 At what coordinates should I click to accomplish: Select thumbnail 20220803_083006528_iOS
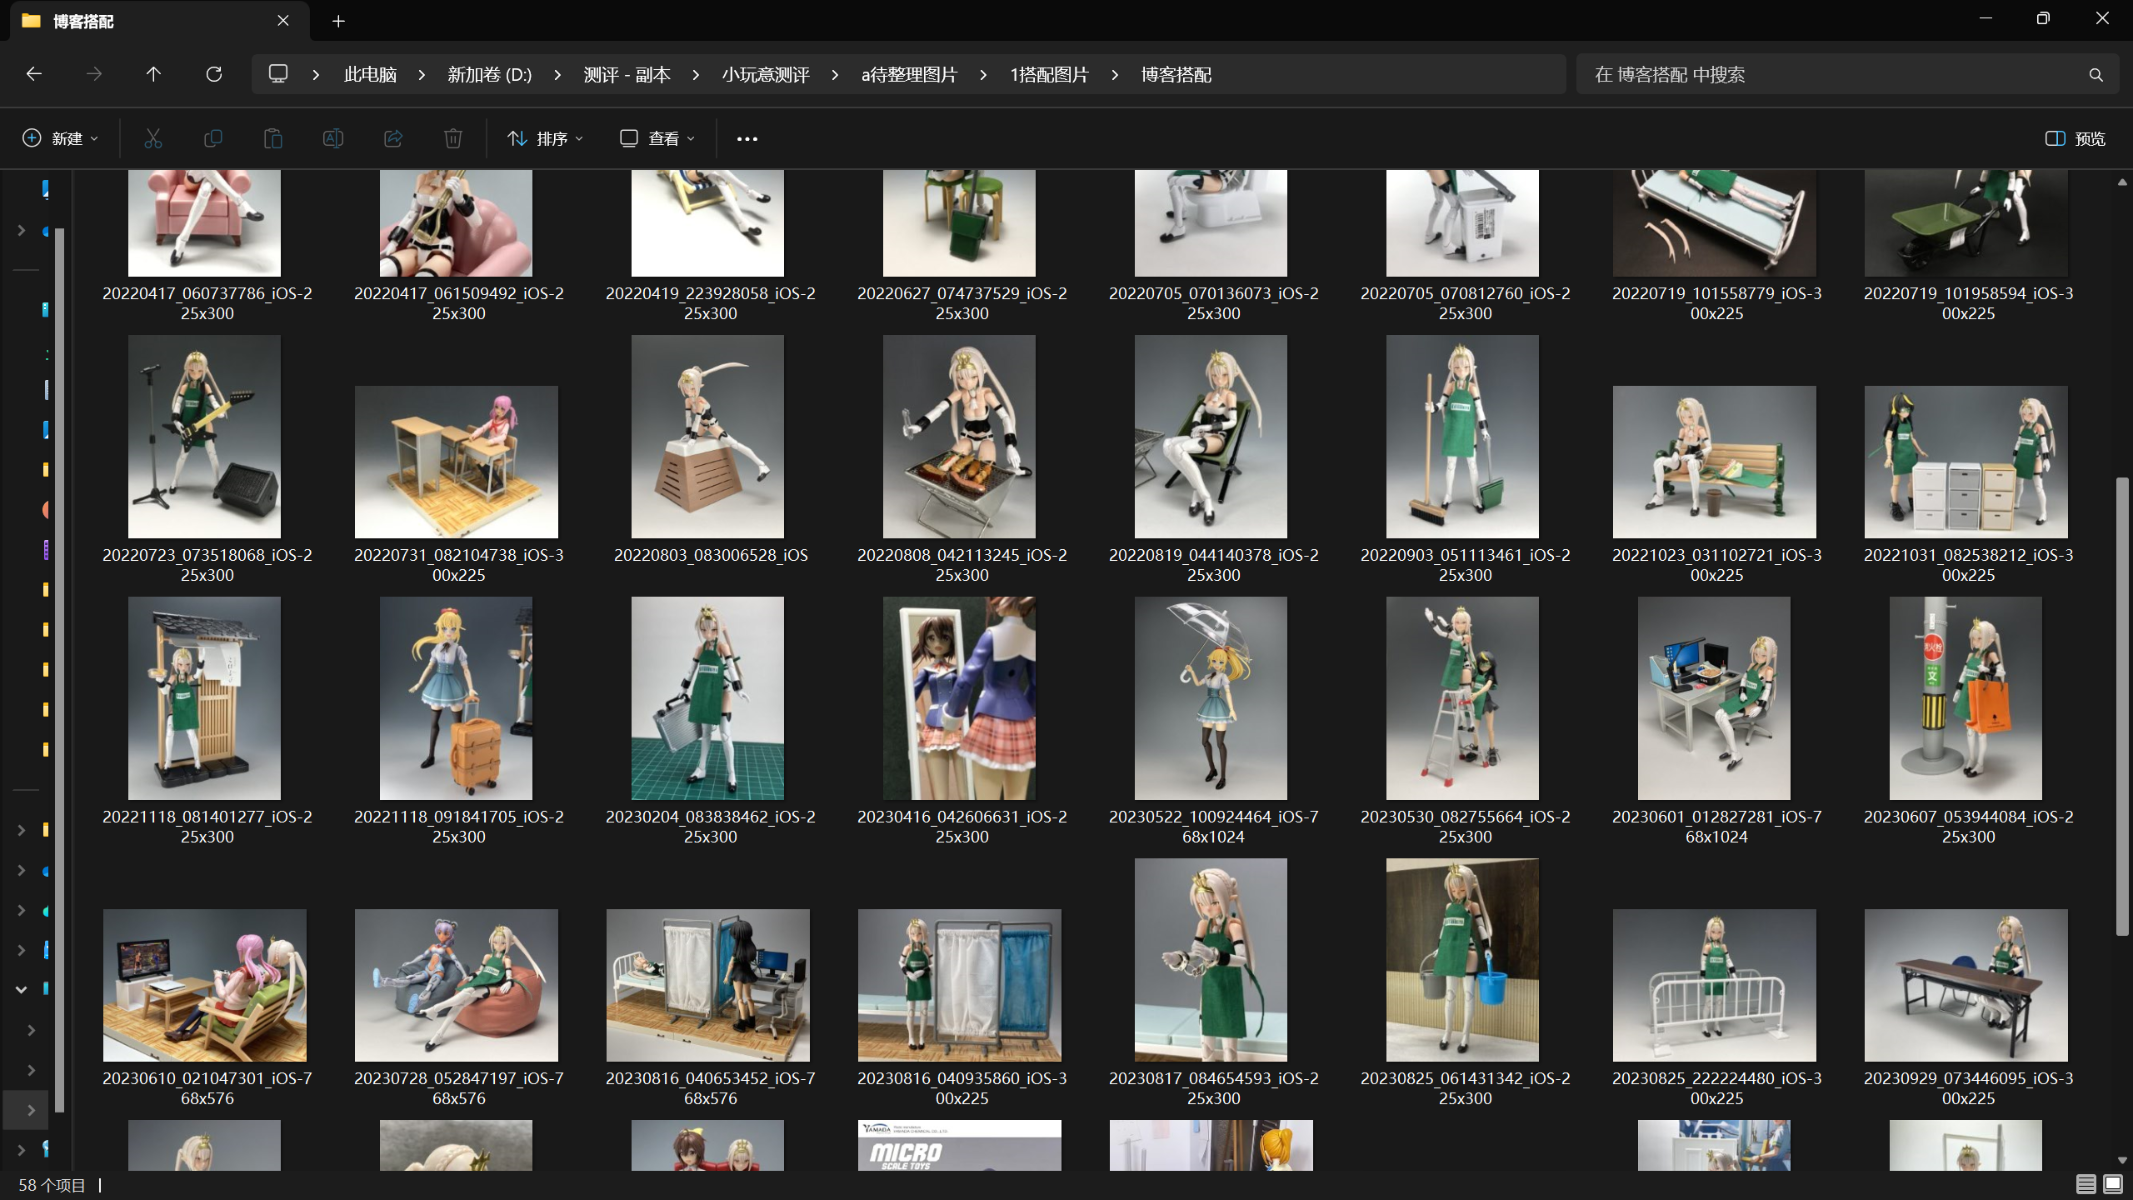pos(708,436)
